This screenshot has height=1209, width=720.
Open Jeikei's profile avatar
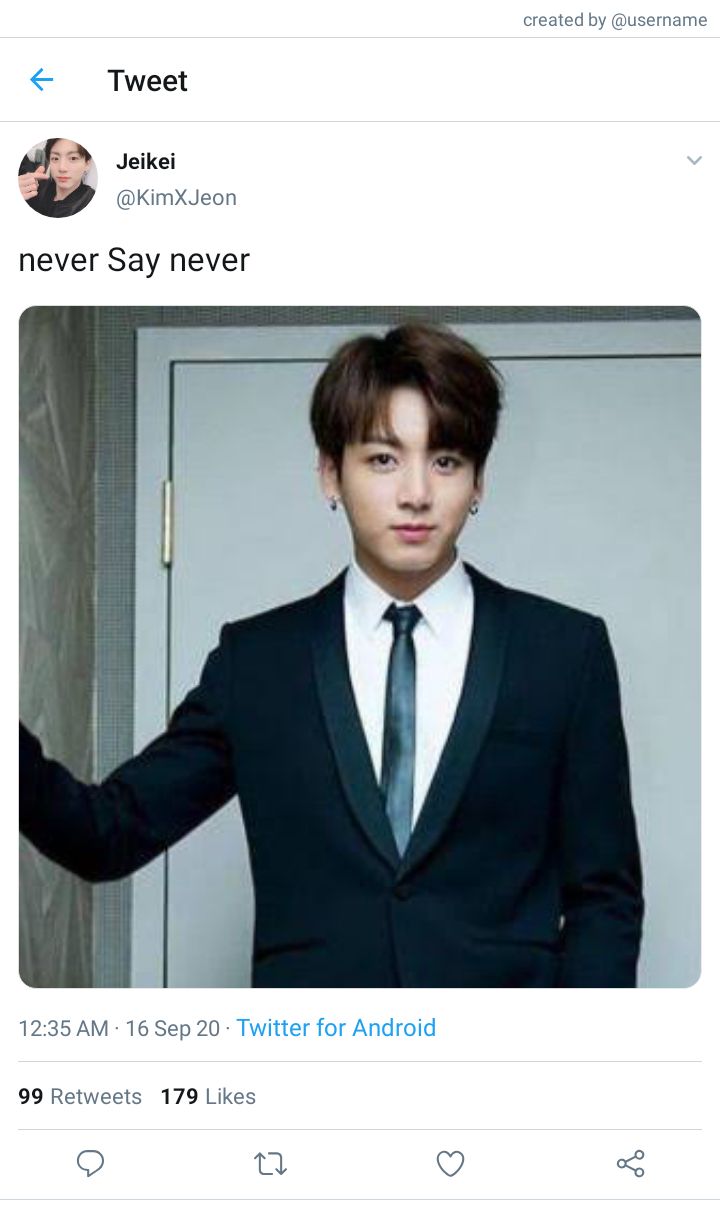(x=58, y=178)
